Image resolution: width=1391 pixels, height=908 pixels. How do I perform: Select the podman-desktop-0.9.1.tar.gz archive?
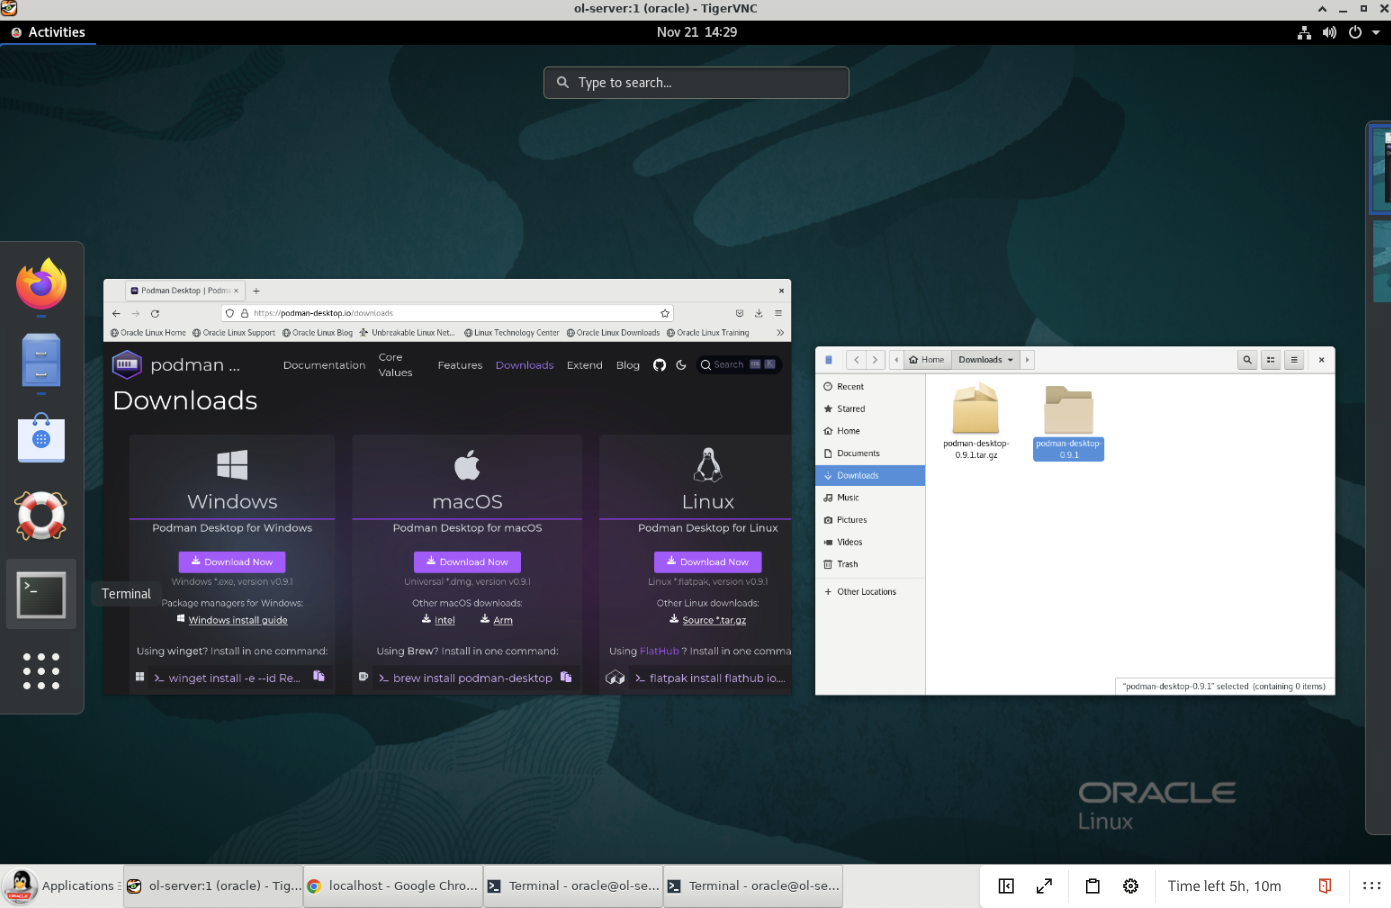976,423
